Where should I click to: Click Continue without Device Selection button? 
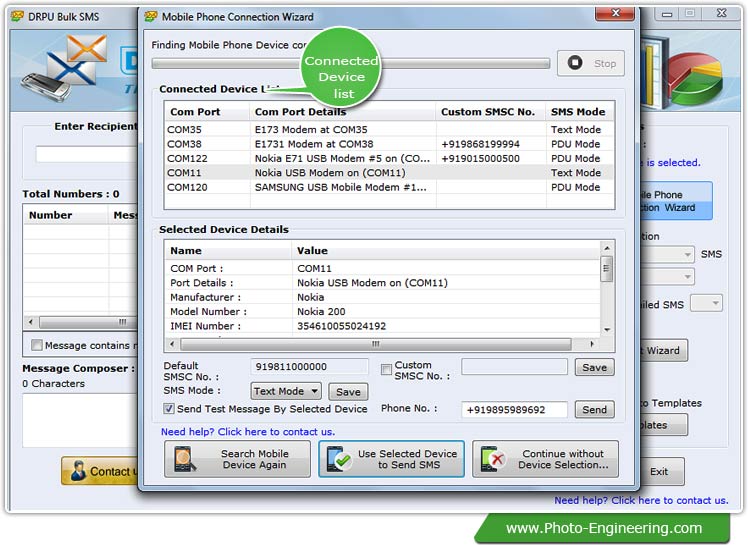point(545,459)
